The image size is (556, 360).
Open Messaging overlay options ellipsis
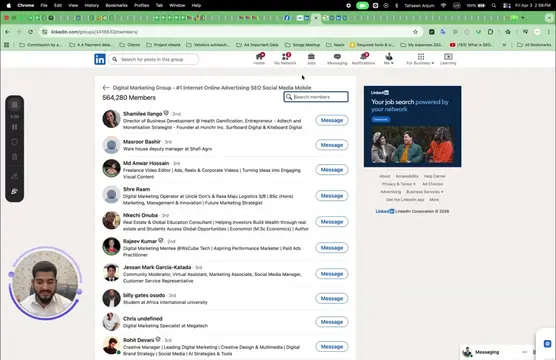525,352
